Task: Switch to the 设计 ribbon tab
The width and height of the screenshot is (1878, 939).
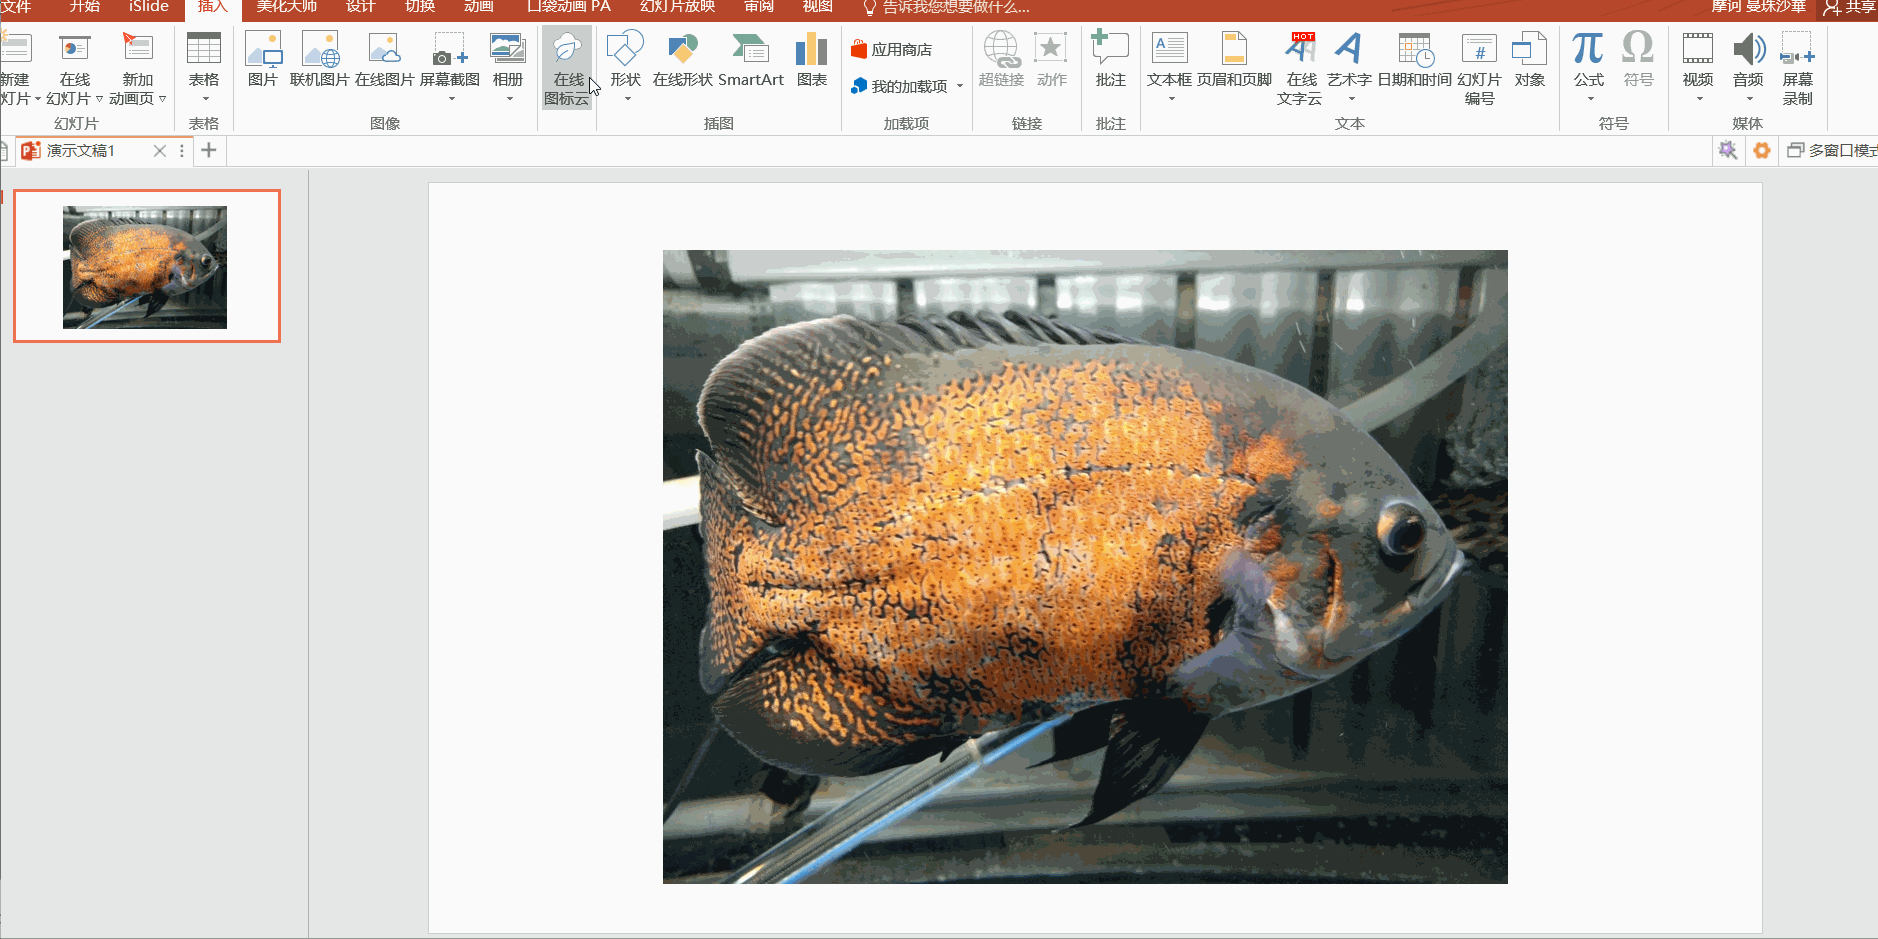Action: click(x=360, y=7)
